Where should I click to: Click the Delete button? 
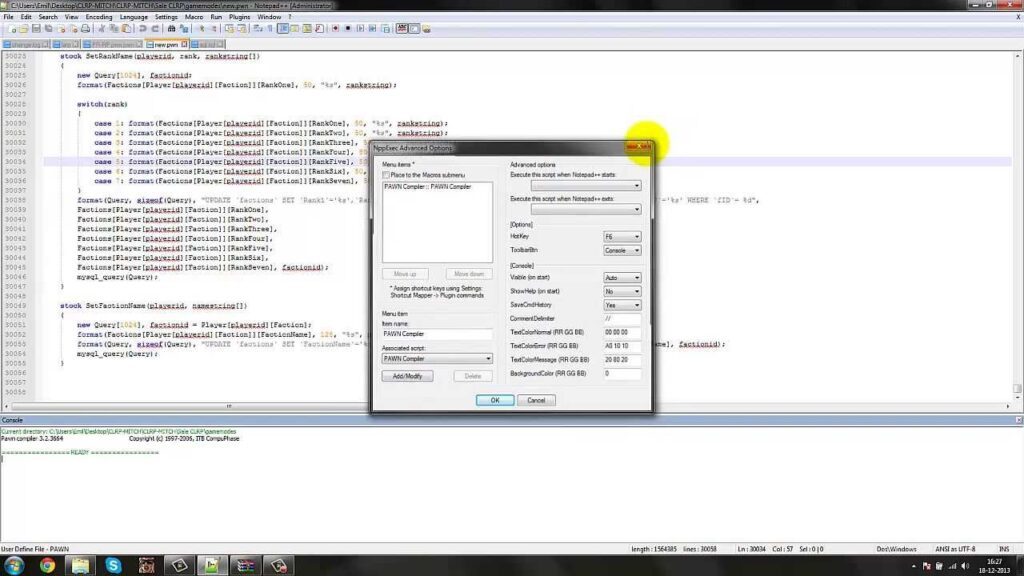coord(472,376)
